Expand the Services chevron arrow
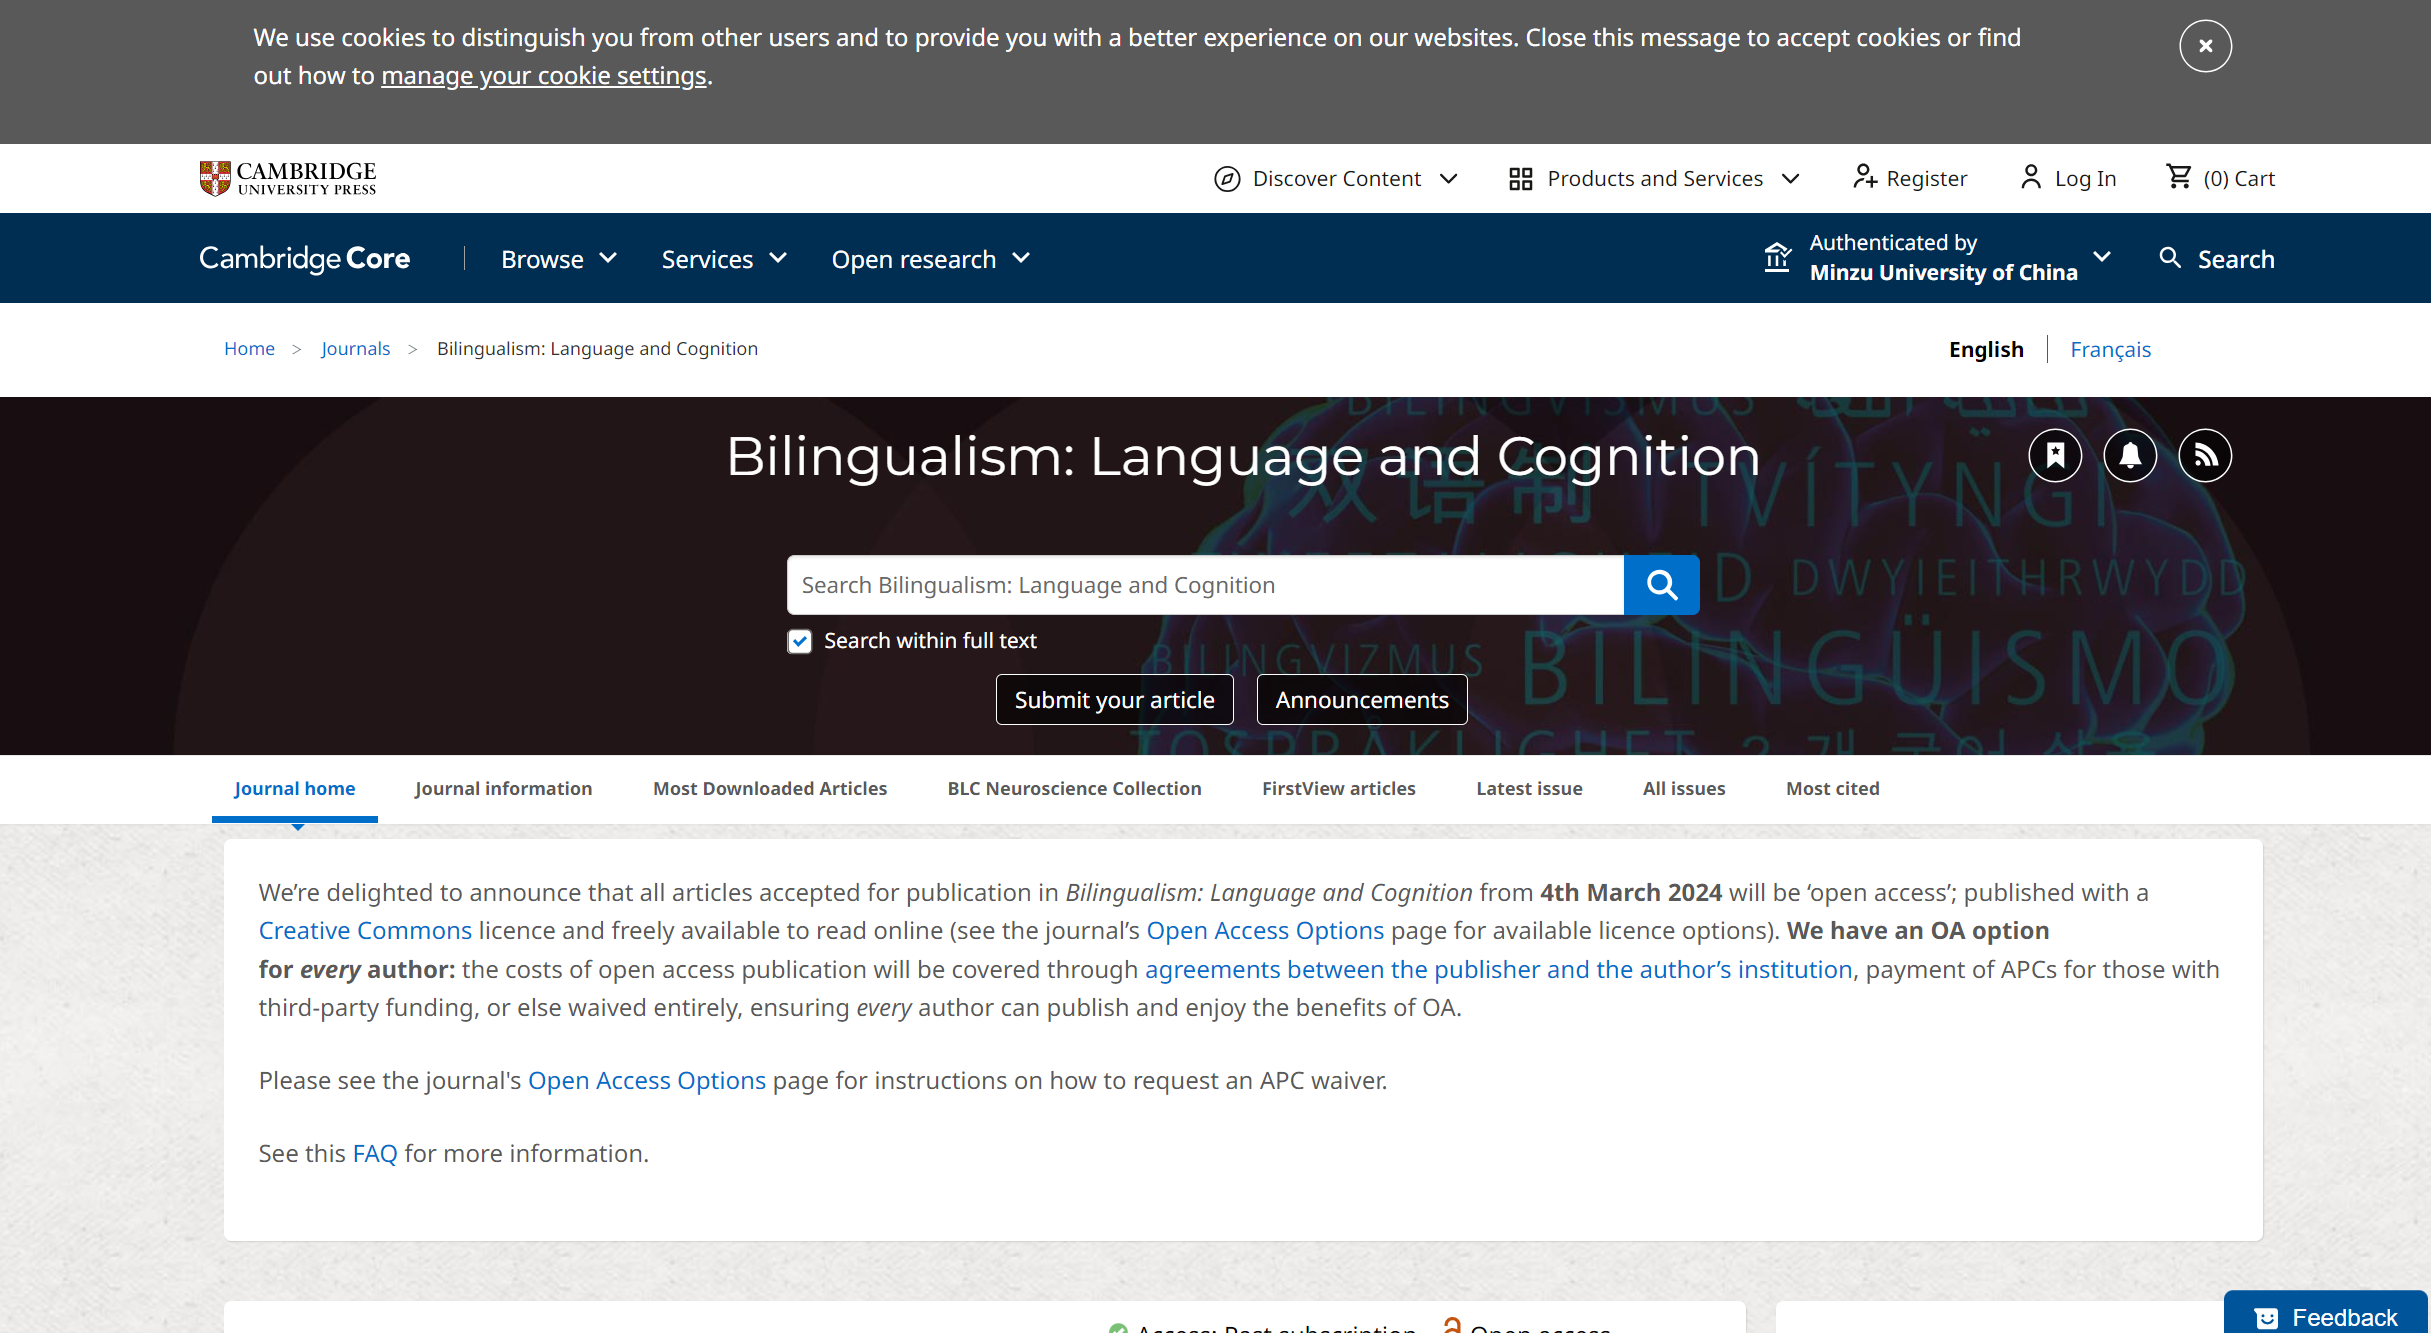Image resolution: width=2431 pixels, height=1333 pixels. [778, 259]
